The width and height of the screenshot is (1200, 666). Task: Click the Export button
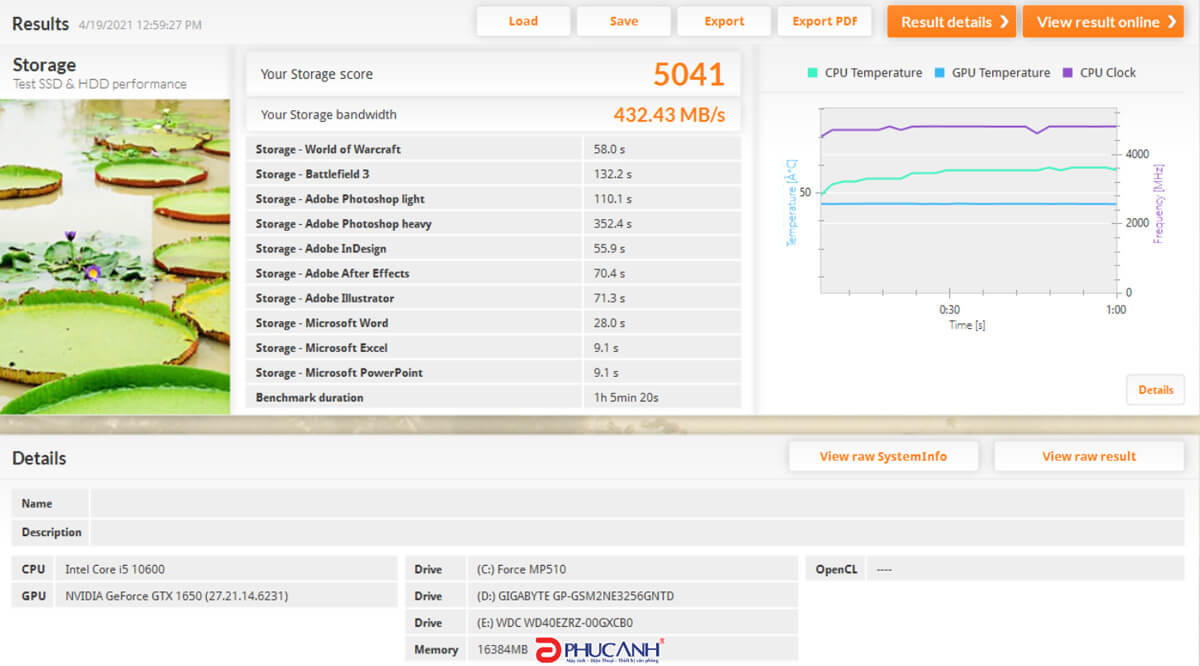click(x=724, y=21)
